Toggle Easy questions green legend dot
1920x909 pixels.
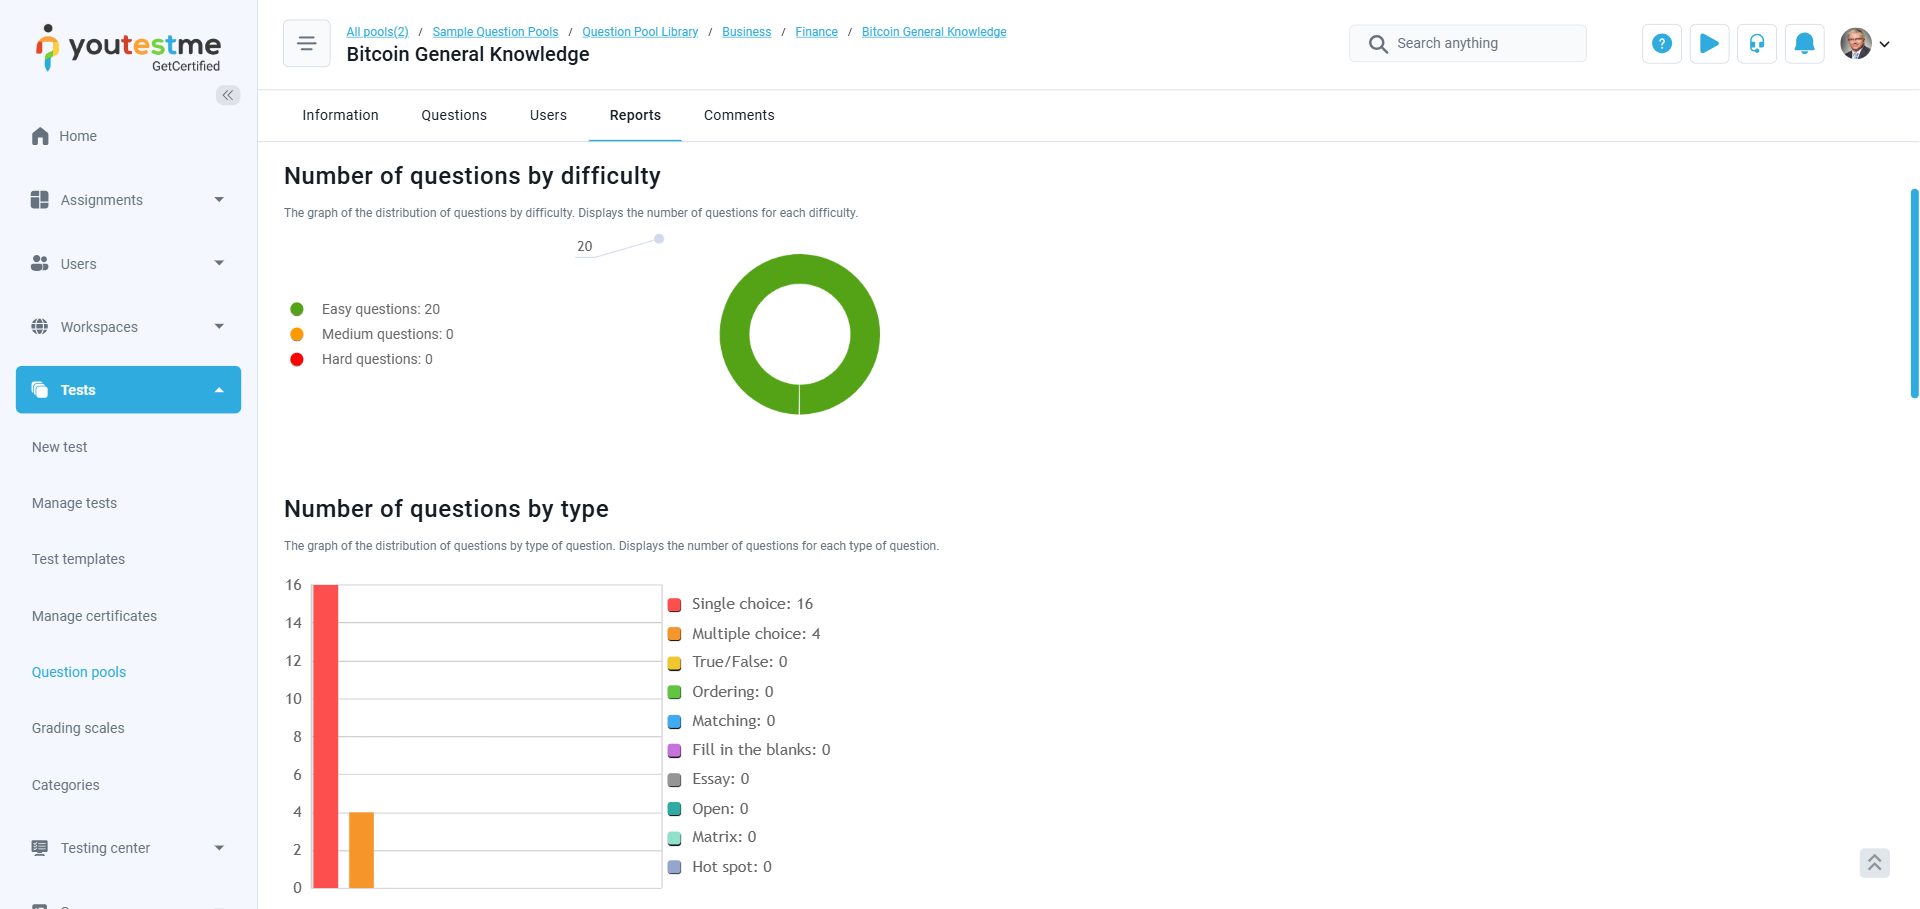point(297,309)
